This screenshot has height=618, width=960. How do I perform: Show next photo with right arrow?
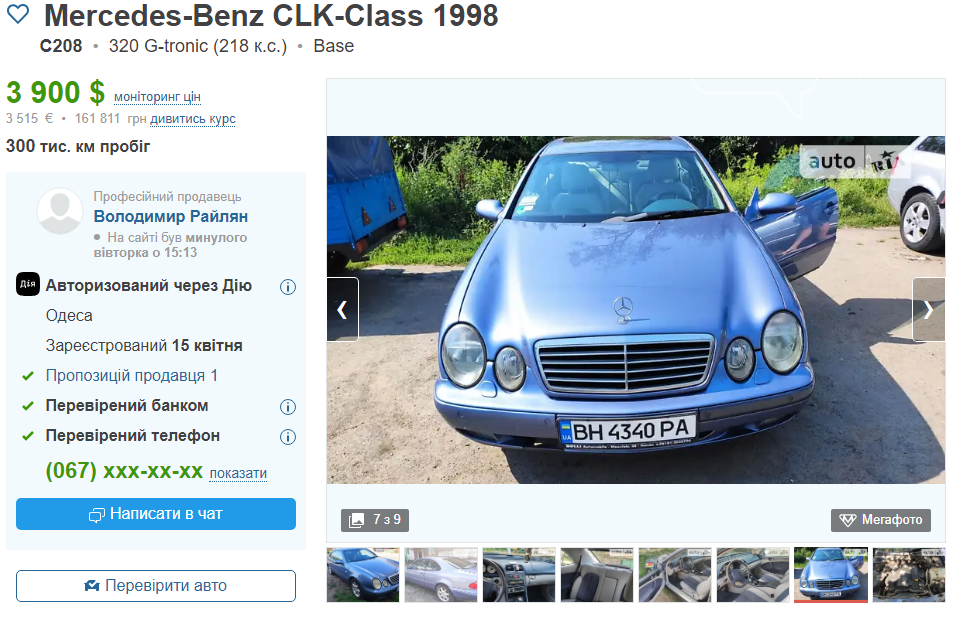(x=928, y=309)
